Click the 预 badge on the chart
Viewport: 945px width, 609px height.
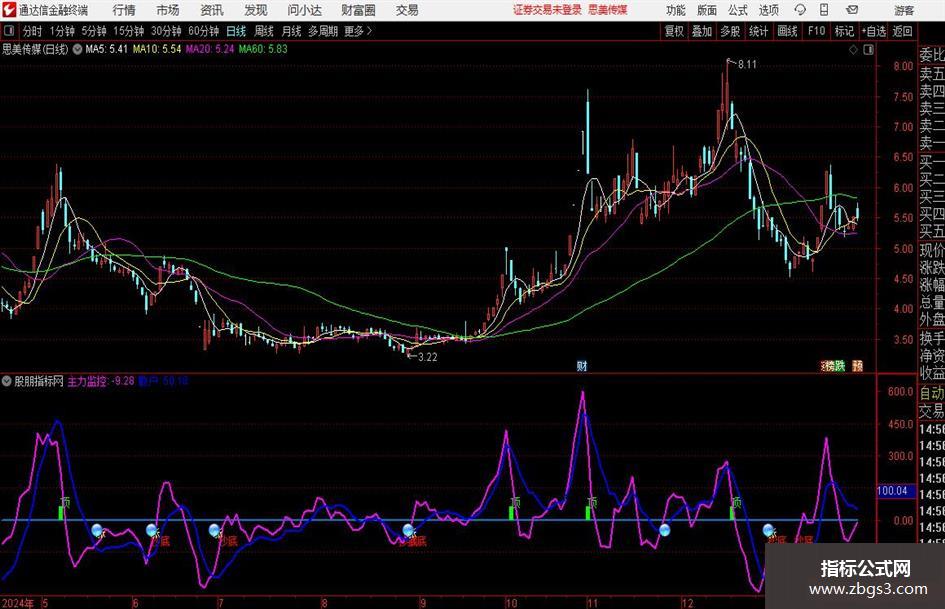tap(858, 365)
